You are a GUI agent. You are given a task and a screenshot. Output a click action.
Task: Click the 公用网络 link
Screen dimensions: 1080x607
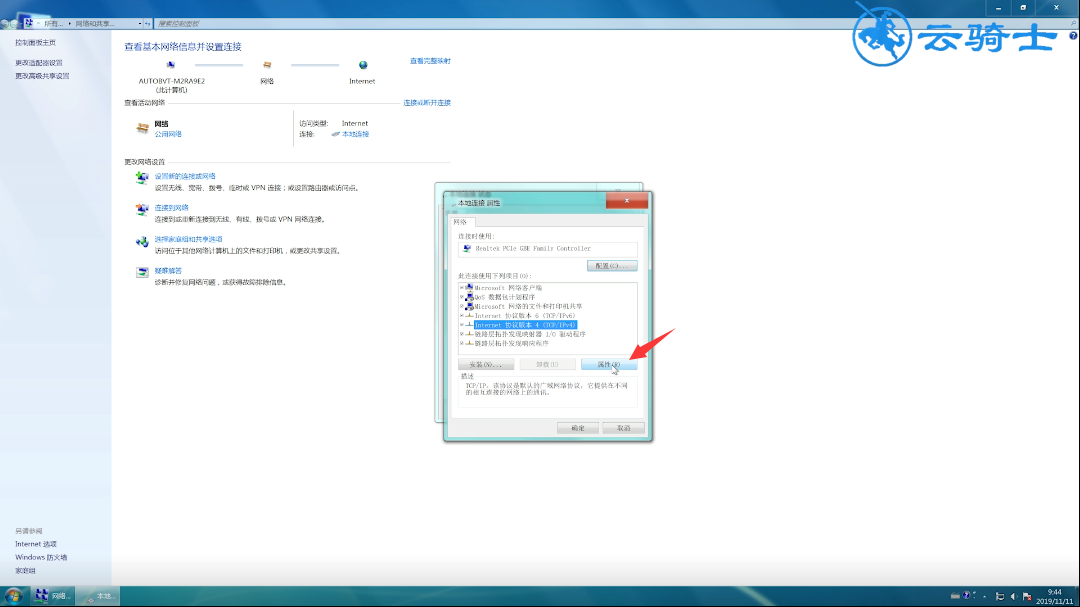click(x=168, y=134)
